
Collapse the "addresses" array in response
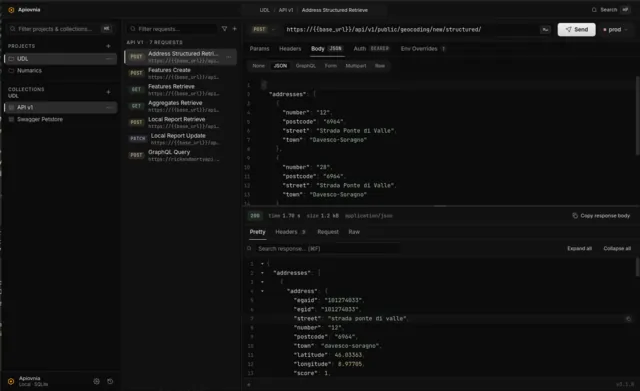(262, 273)
